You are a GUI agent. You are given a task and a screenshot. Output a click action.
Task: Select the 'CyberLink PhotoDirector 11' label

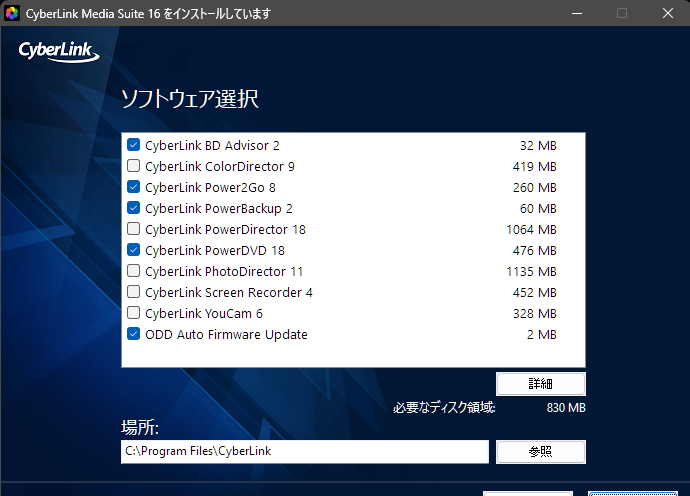[x=224, y=272]
